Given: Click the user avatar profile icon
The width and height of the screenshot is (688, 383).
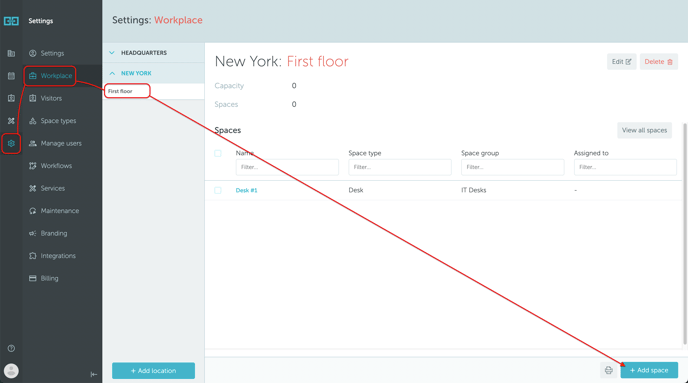Looking at the screenshot, I should [x=11, y=371].
